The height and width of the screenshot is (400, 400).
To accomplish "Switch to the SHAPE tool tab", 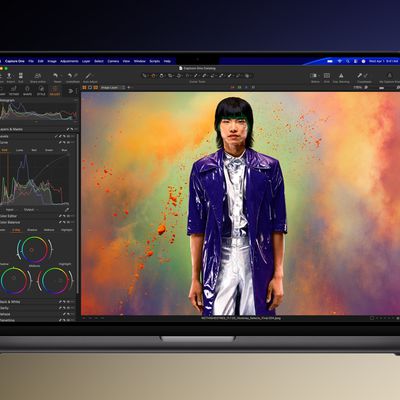I will click(27, 89).
